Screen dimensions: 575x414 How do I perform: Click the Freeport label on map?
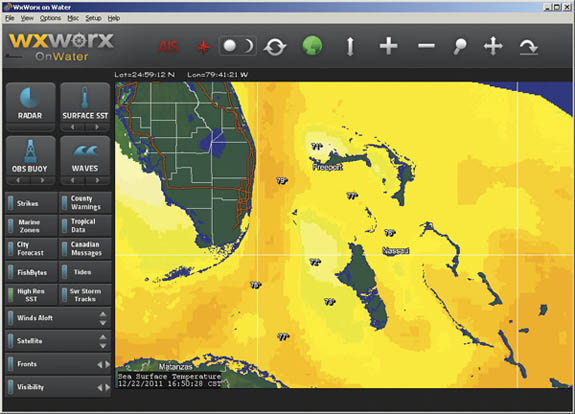327,167
